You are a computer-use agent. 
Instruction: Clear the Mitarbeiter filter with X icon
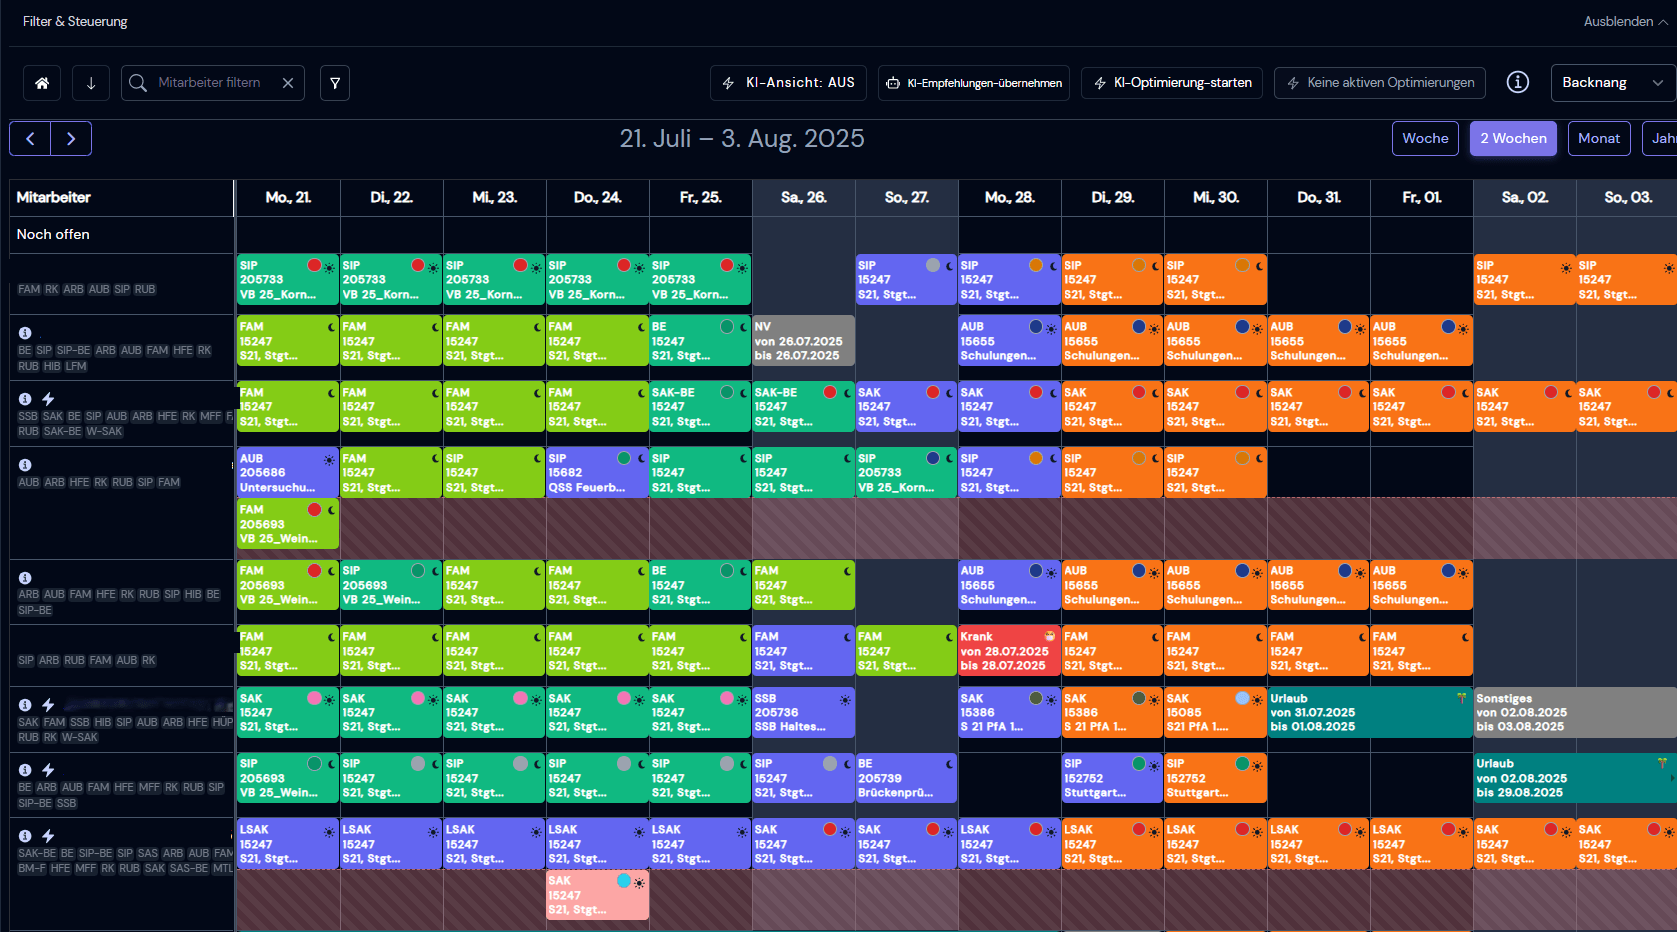(x=288, y=83)
